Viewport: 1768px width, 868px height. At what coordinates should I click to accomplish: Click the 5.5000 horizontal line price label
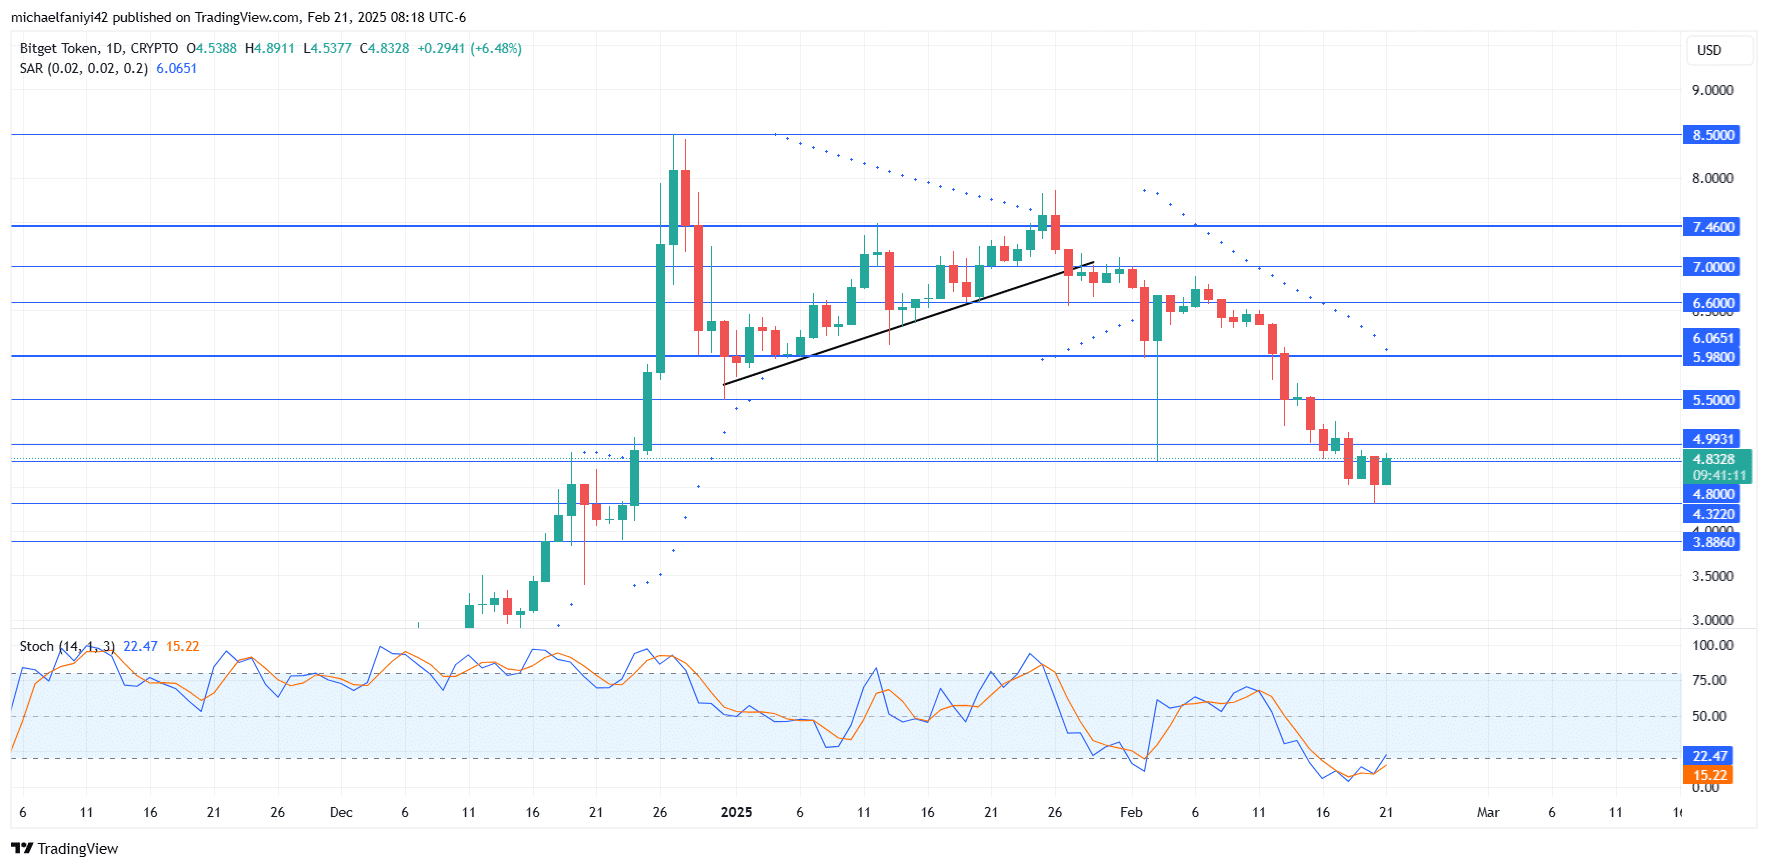(x=1713, y=400)
